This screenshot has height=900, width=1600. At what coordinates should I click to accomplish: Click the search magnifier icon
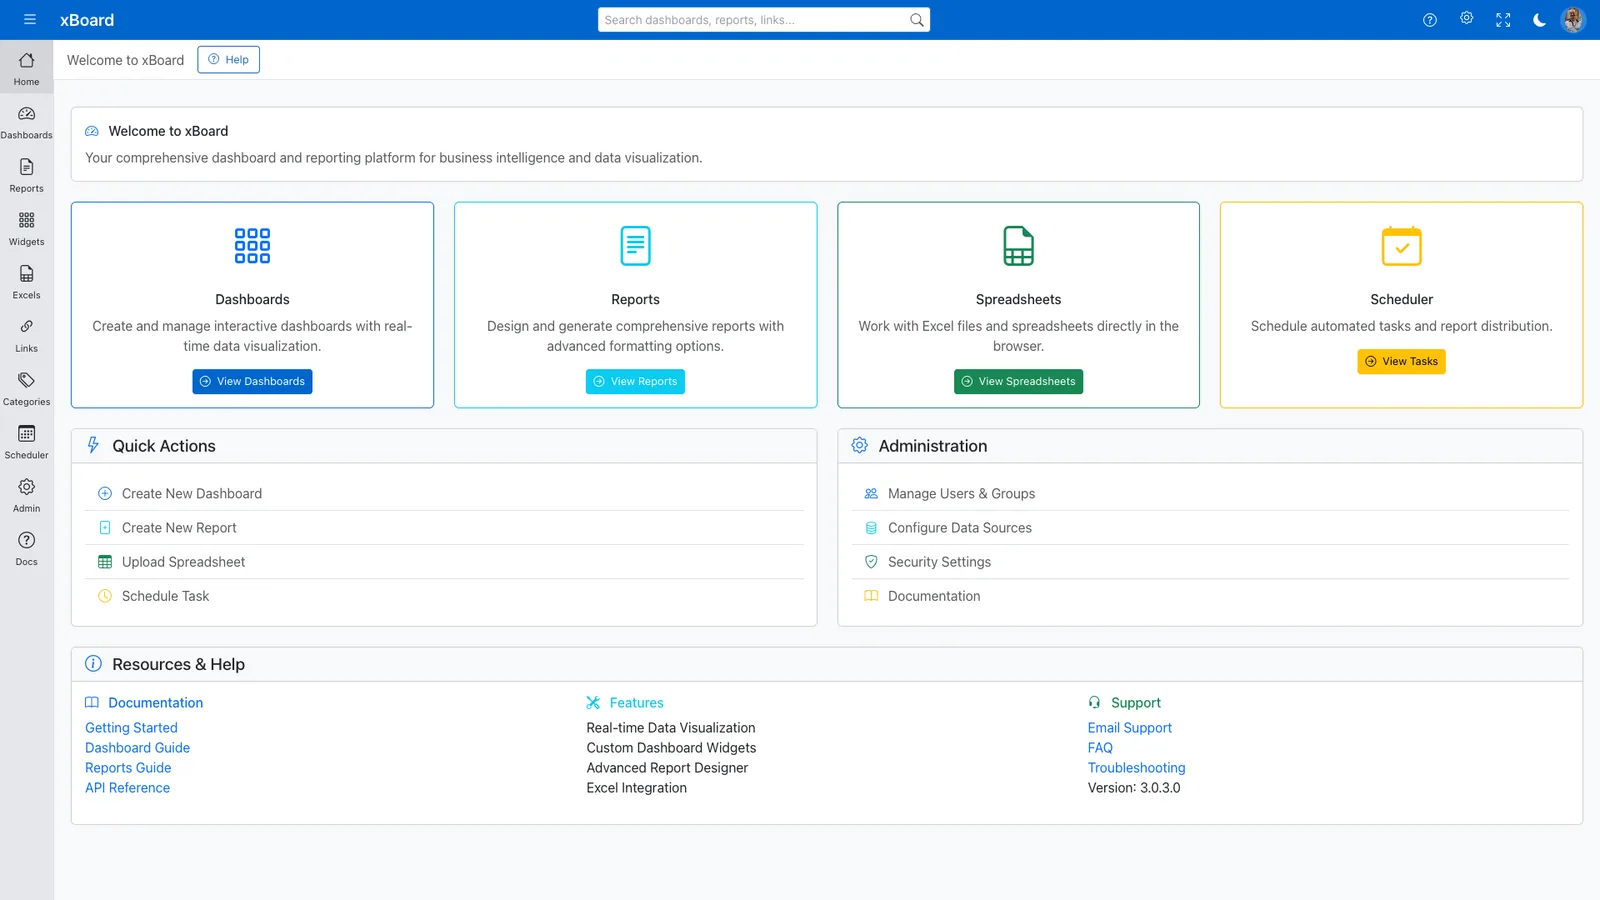click(x=916, y=20)
